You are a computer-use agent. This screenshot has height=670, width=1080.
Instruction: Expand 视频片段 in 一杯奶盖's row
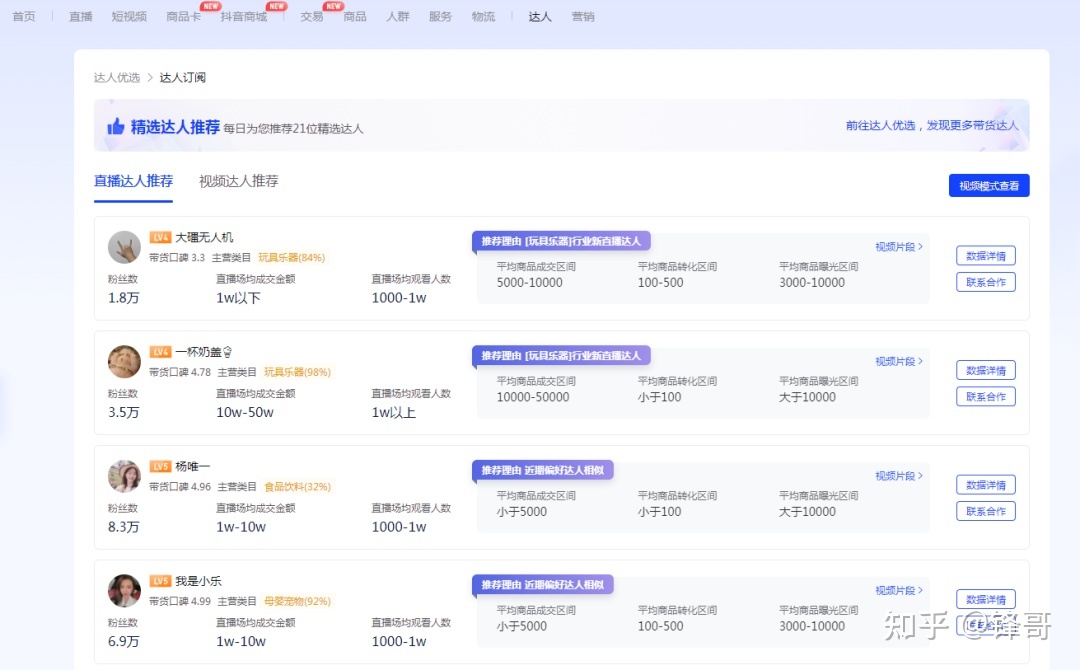[x=898, y=362]
